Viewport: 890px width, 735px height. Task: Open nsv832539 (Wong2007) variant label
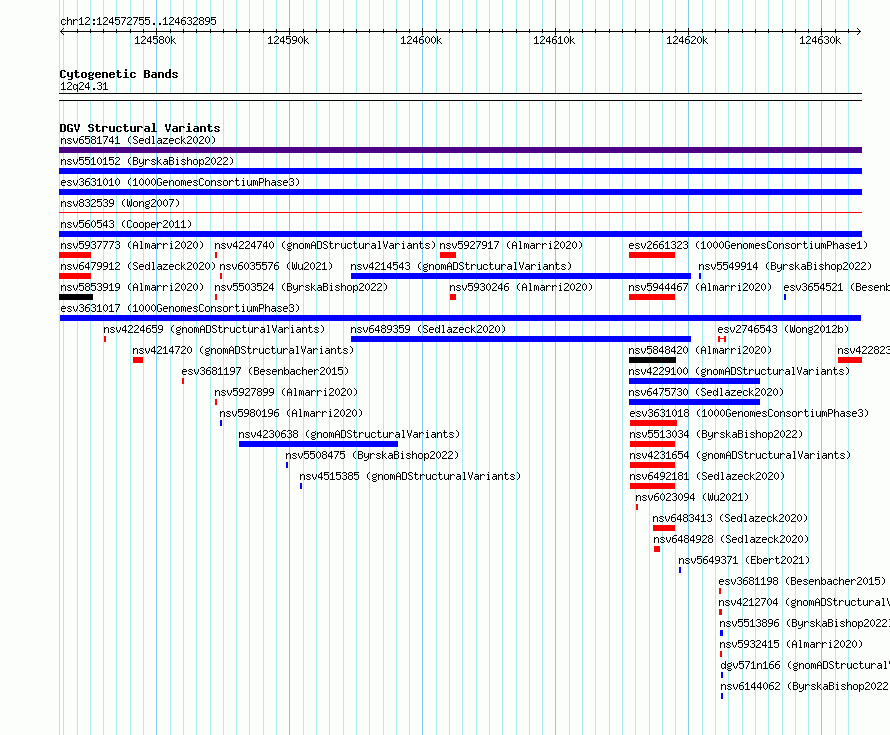(x=120, y=203)
